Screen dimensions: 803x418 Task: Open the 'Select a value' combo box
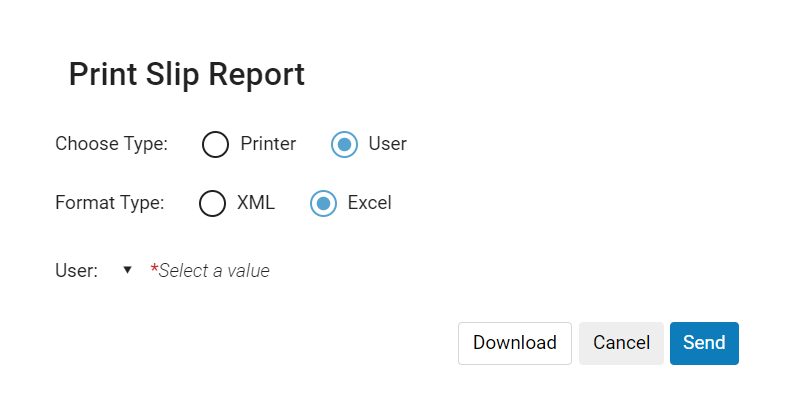tap(214, 270)
